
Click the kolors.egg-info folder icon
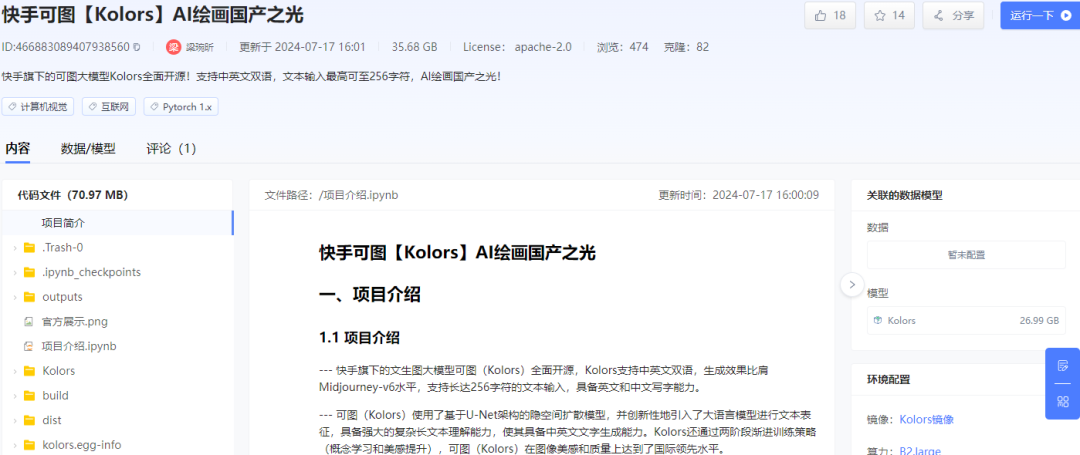tap(29, 445)
